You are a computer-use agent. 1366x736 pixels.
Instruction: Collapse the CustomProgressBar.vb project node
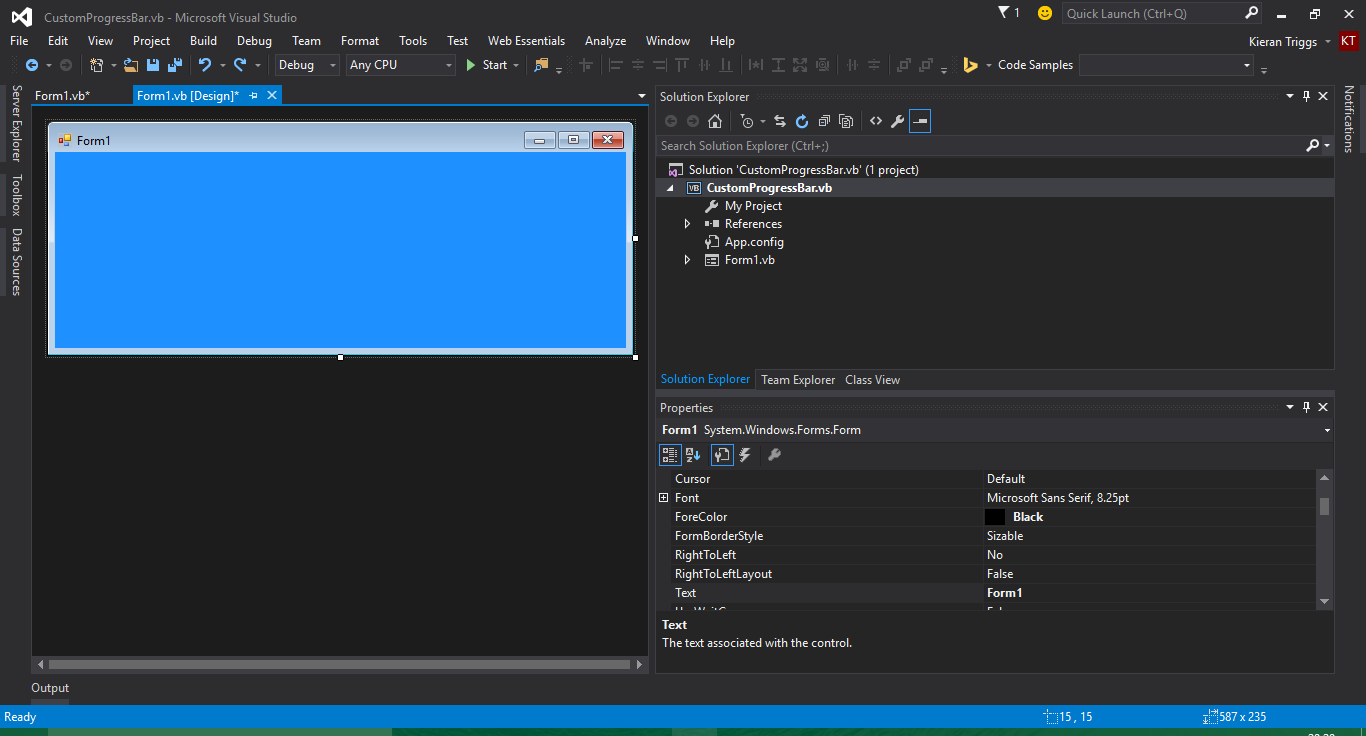point(670,188)
